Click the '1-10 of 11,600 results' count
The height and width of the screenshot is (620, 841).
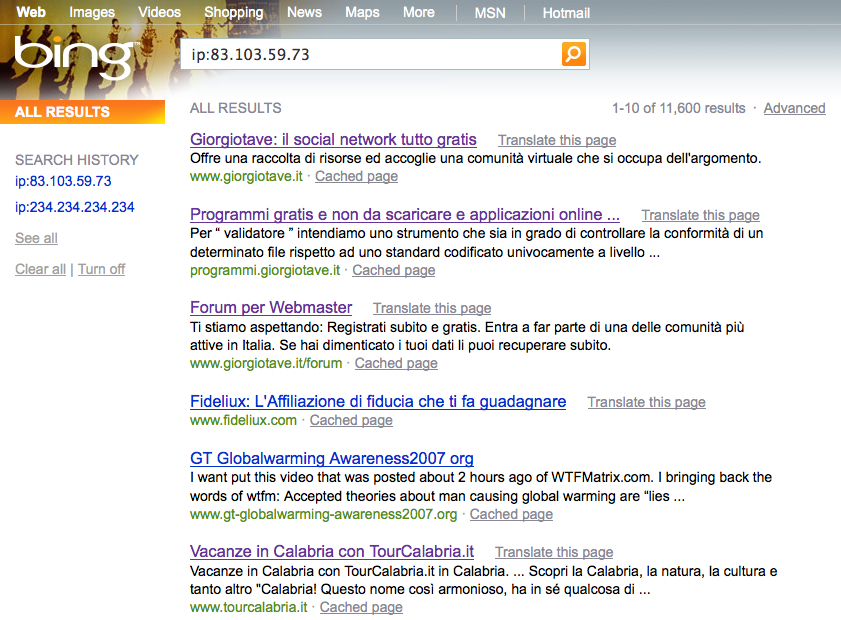pyautogui.click(x=678, y=108)
